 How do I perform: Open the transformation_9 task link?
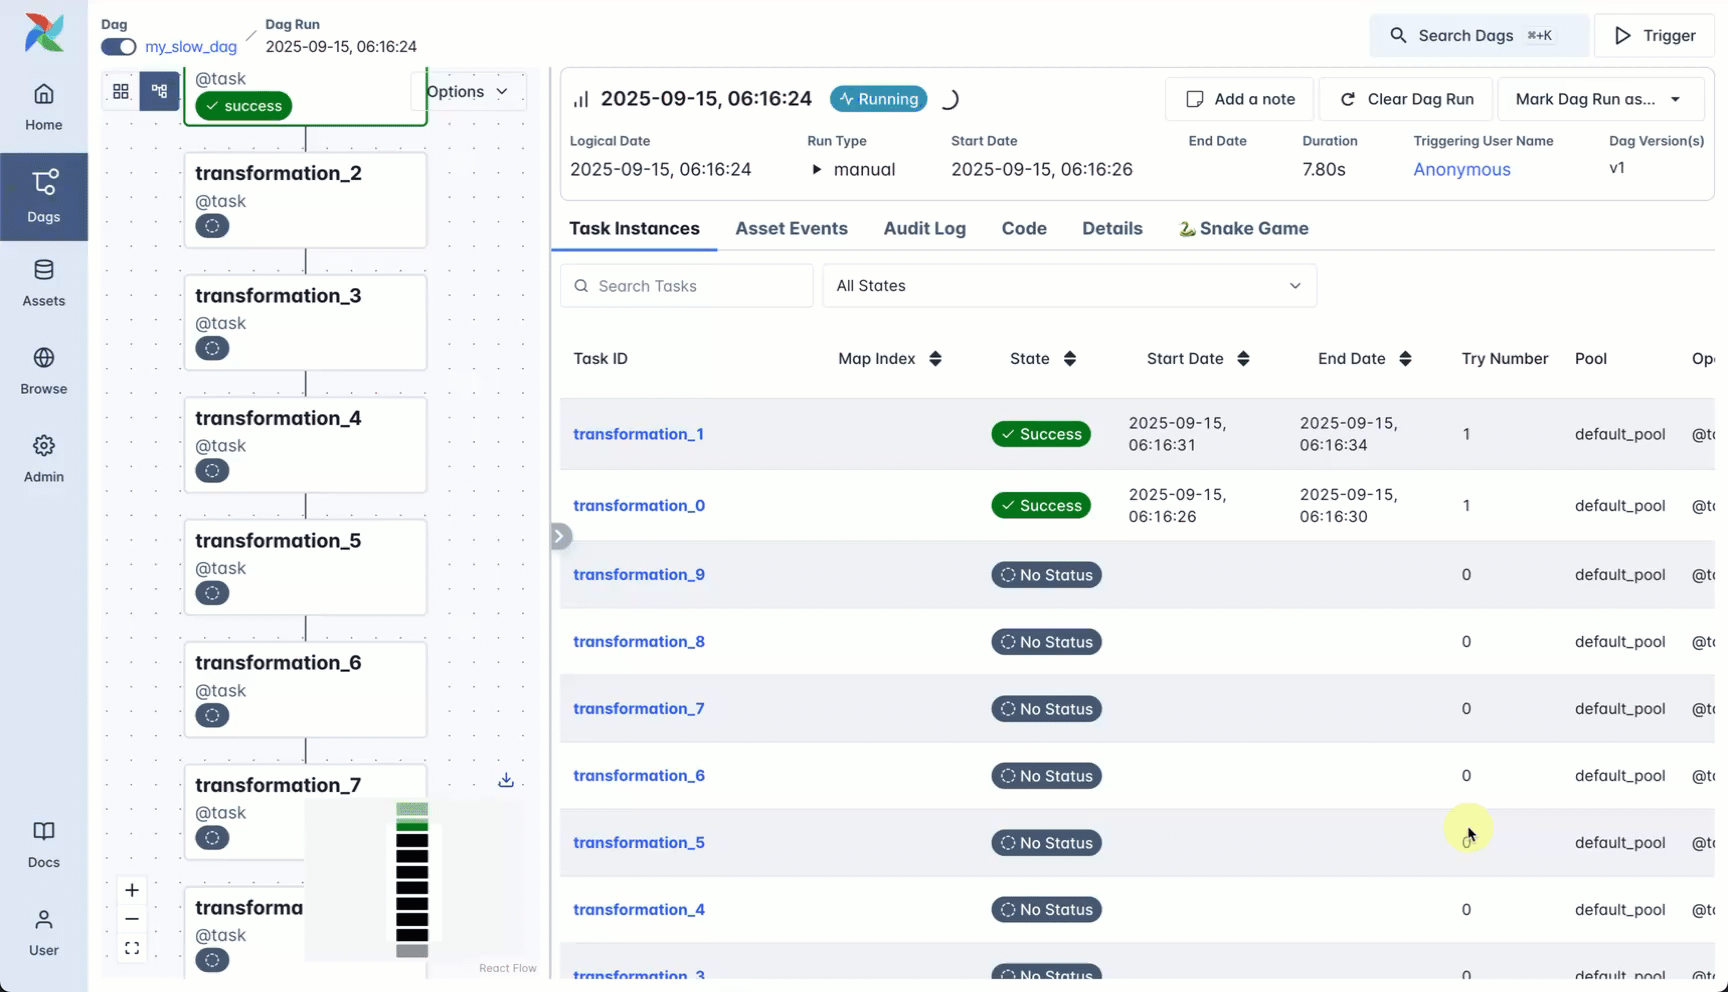click(x=638, y=574)
